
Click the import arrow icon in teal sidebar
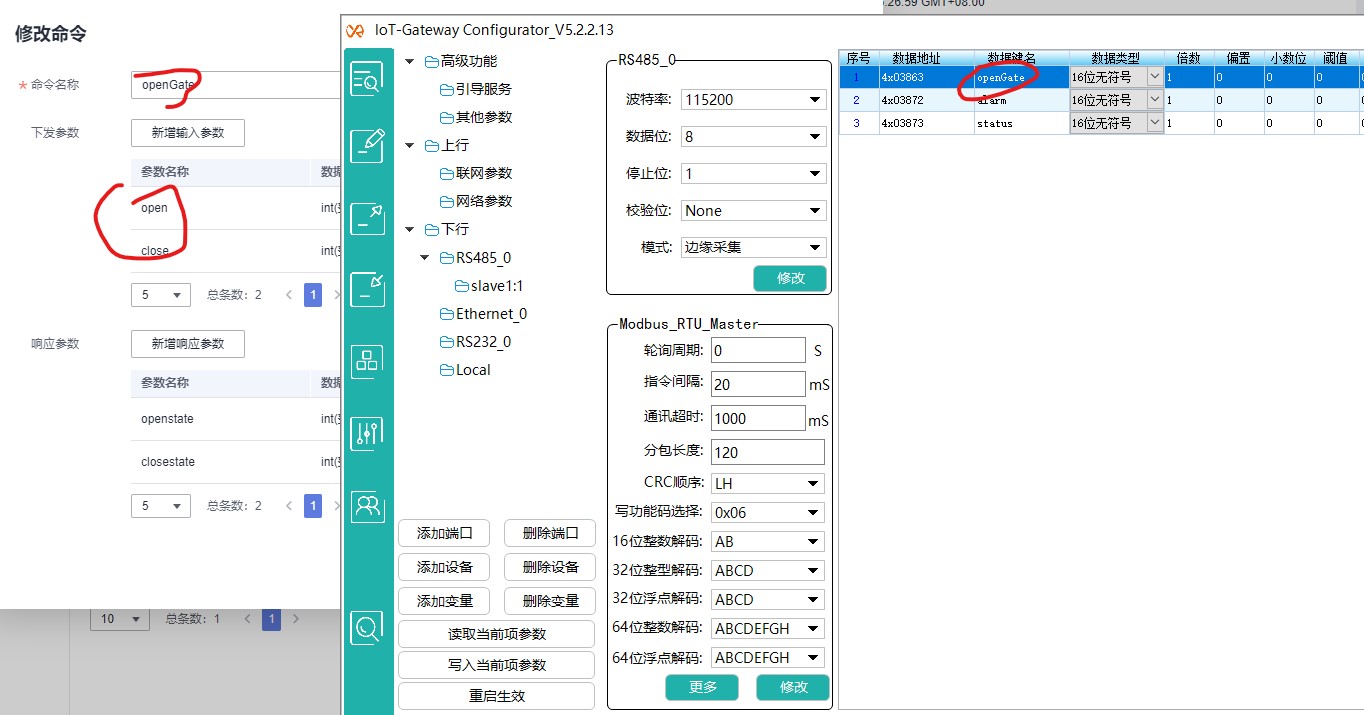[367, 290]
